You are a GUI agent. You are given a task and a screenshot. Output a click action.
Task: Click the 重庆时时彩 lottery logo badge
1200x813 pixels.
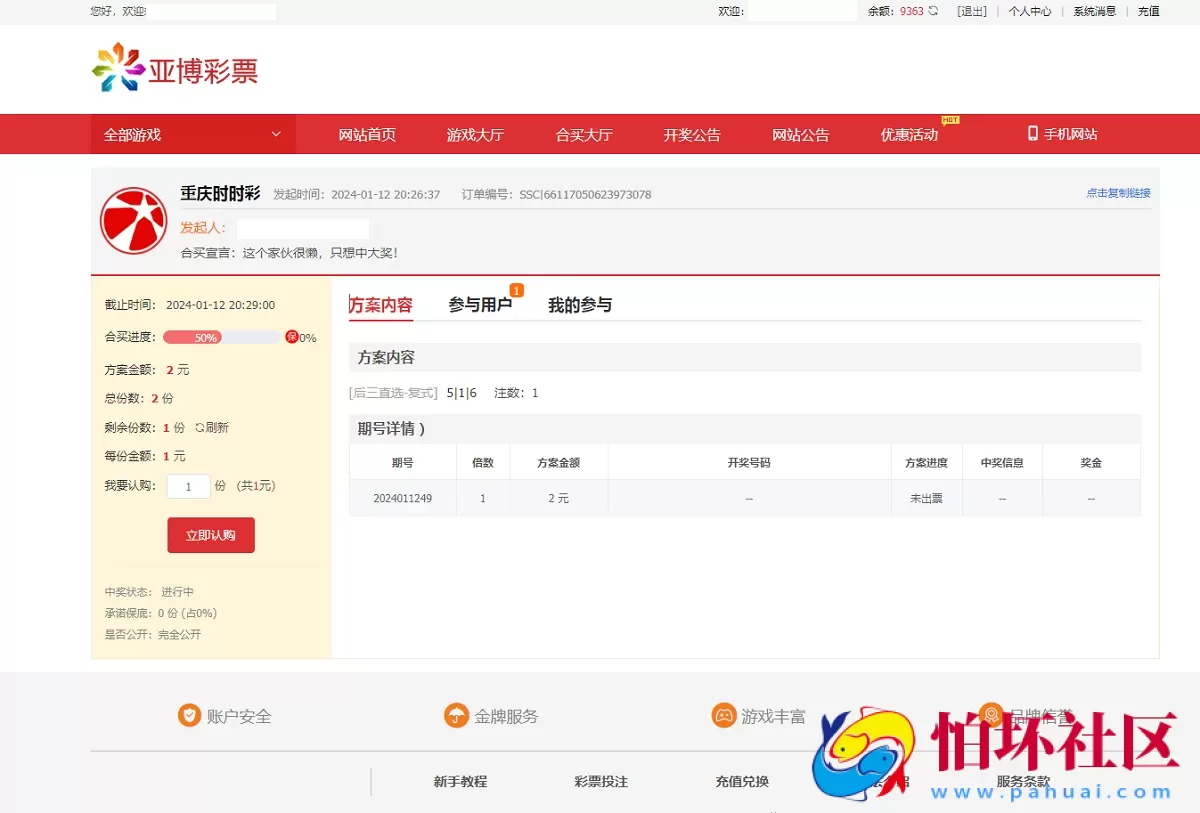coord(133,221)
